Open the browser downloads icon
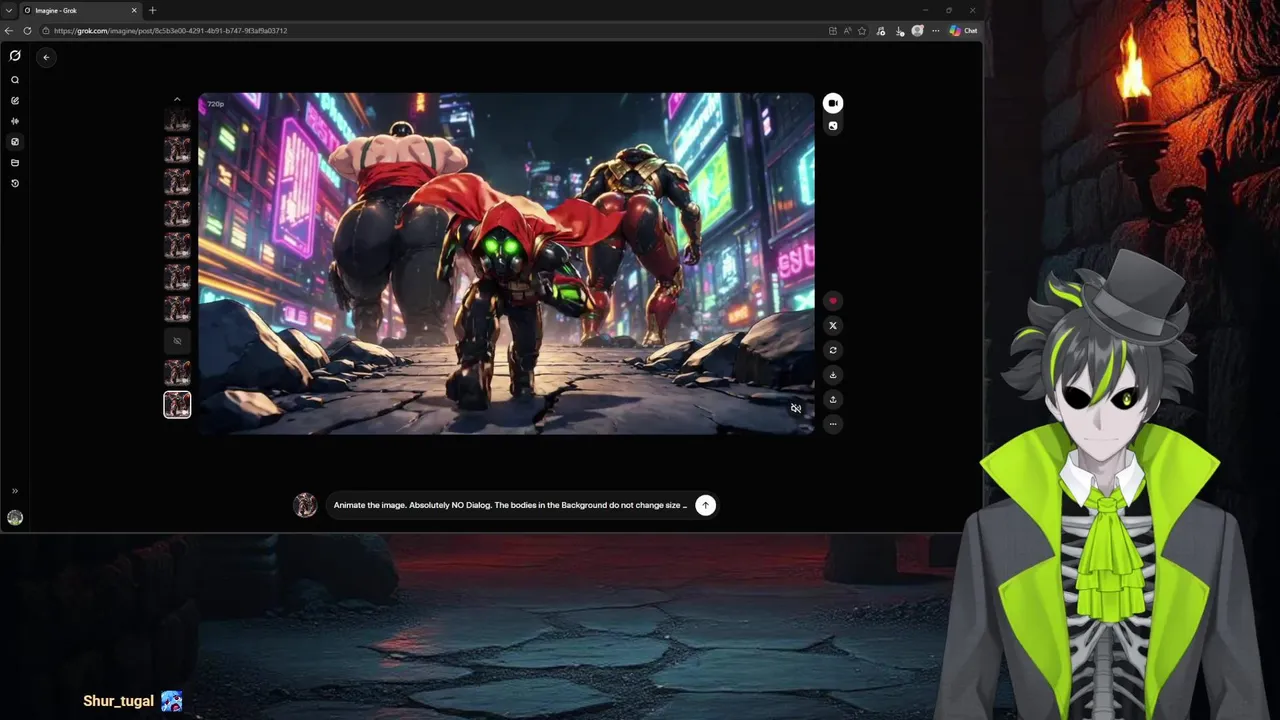Screen dimensions: 1280x720 point(900,31)
